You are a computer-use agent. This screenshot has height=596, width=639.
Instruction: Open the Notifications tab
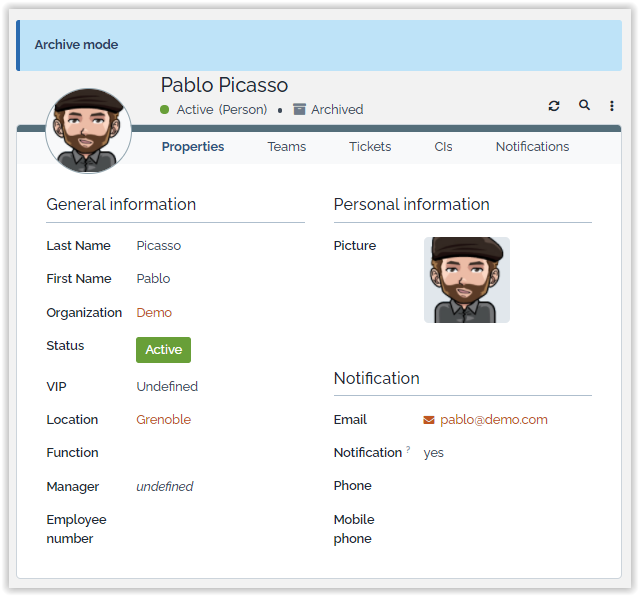[x=532, y=146]
